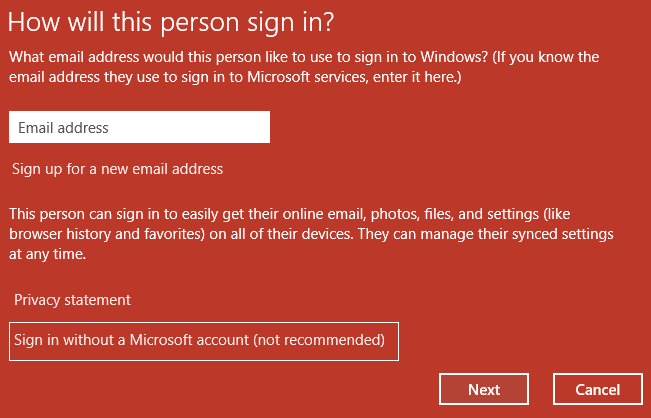This screenshot has height=418, width=651.
Task: Click the Email address input field
Action: point(139,127)
